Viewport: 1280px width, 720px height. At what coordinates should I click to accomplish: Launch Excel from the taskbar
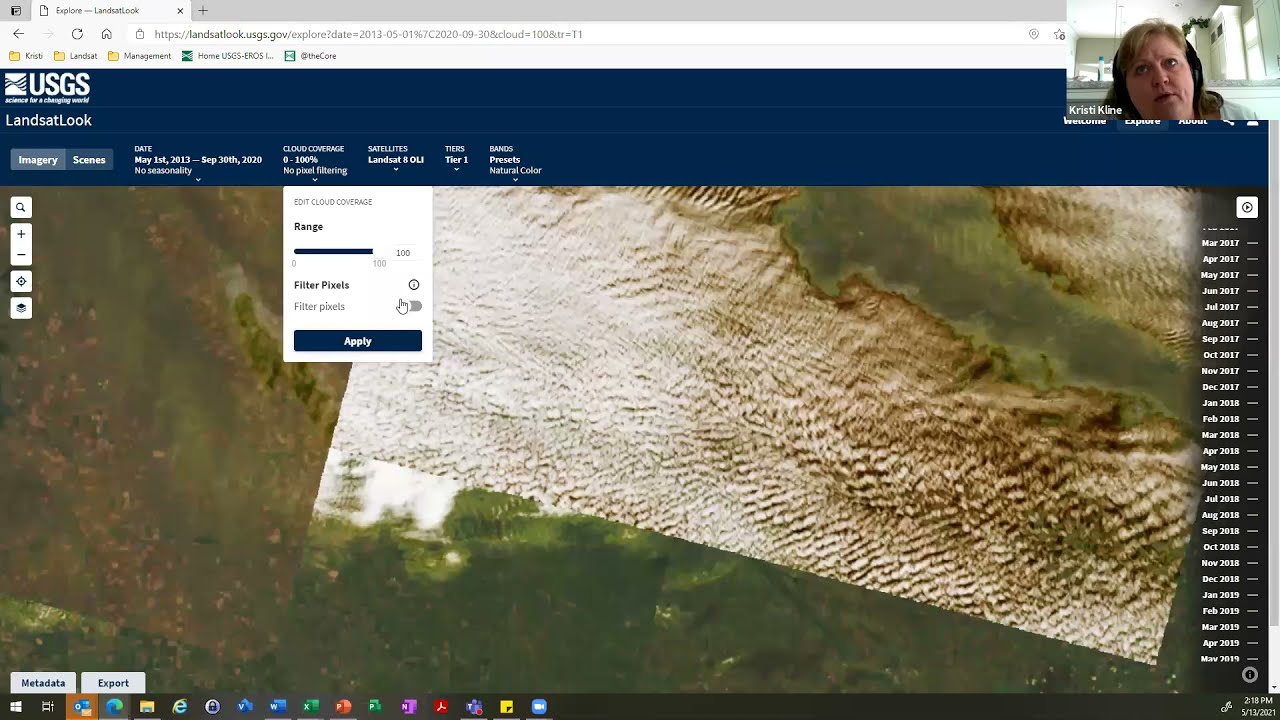tap(311, 707)
